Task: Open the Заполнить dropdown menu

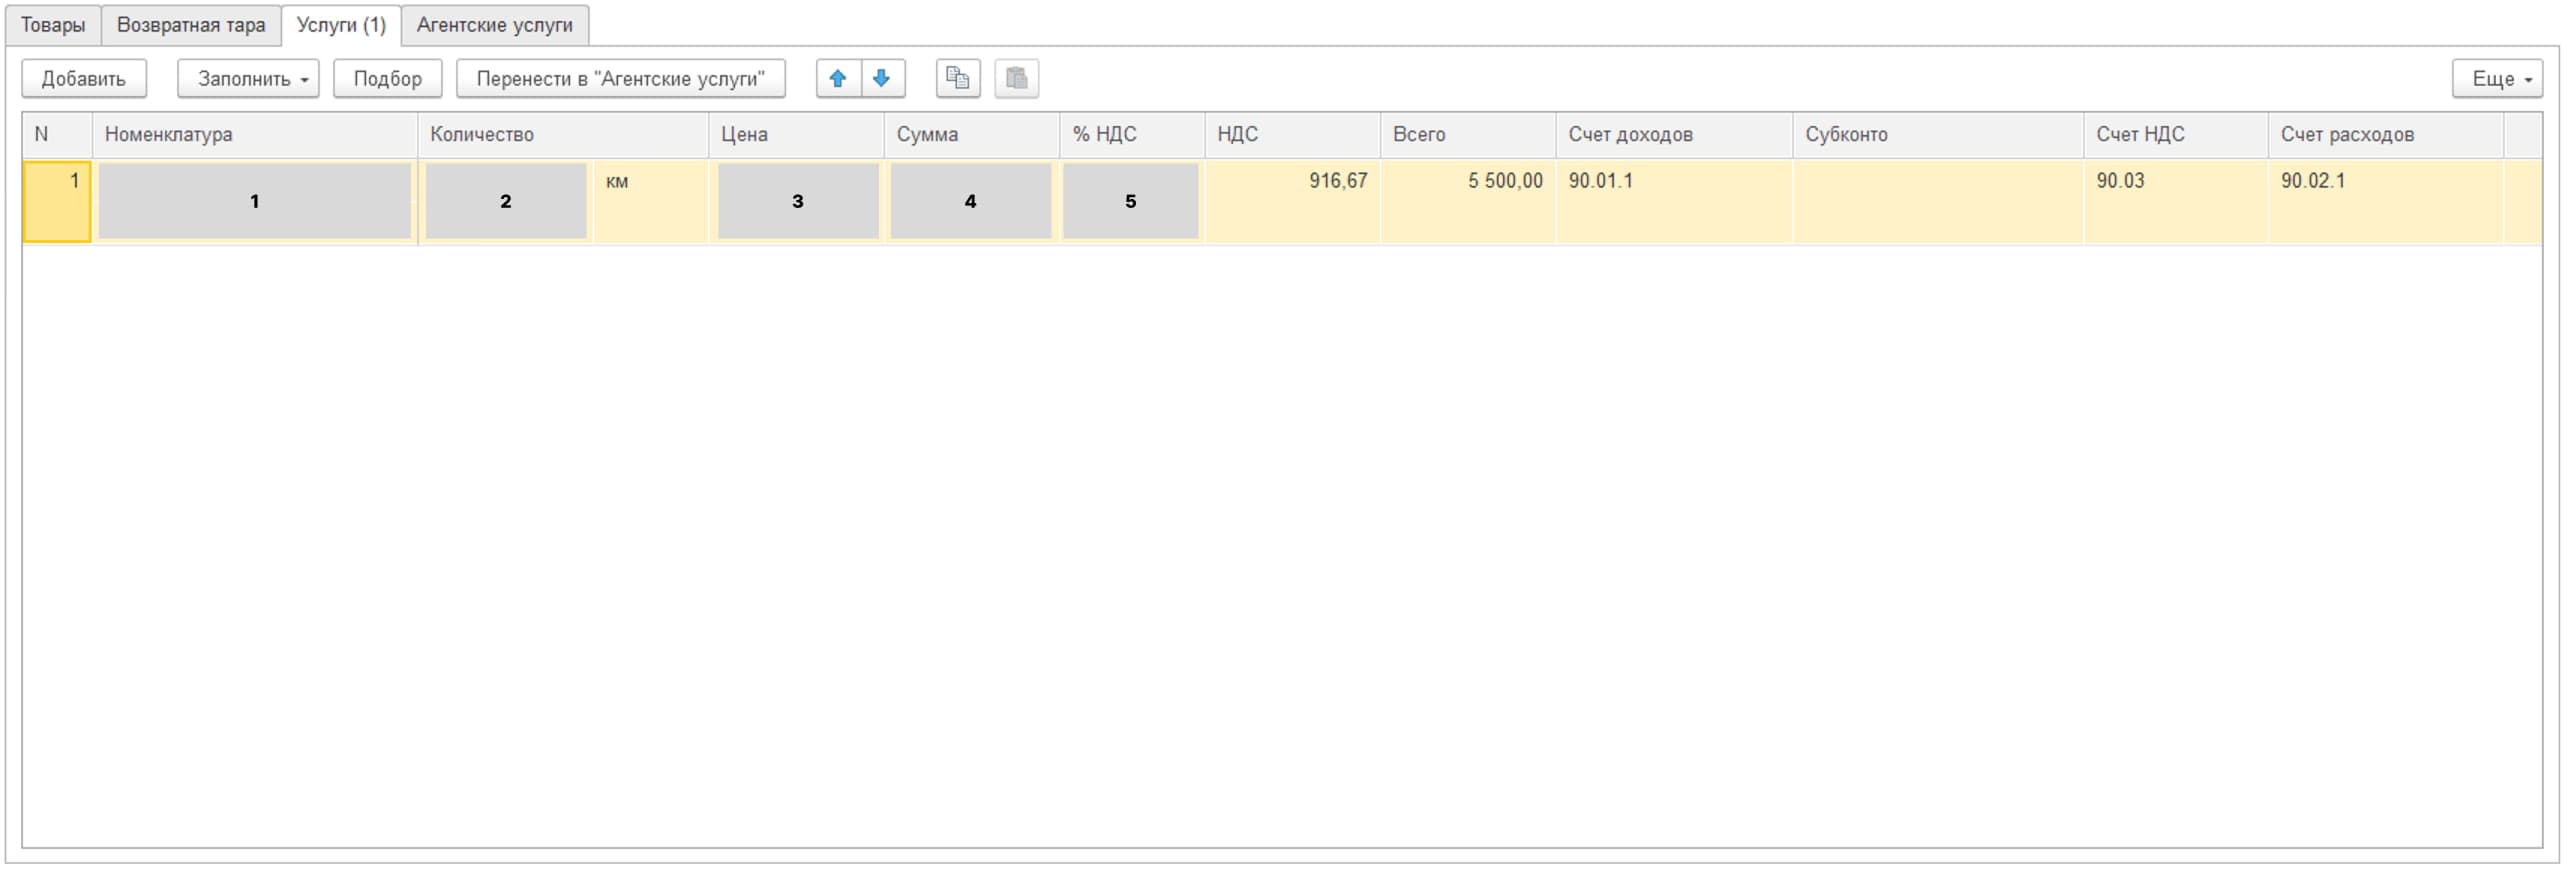Action: pyautogui.click(x=248, y=78)
